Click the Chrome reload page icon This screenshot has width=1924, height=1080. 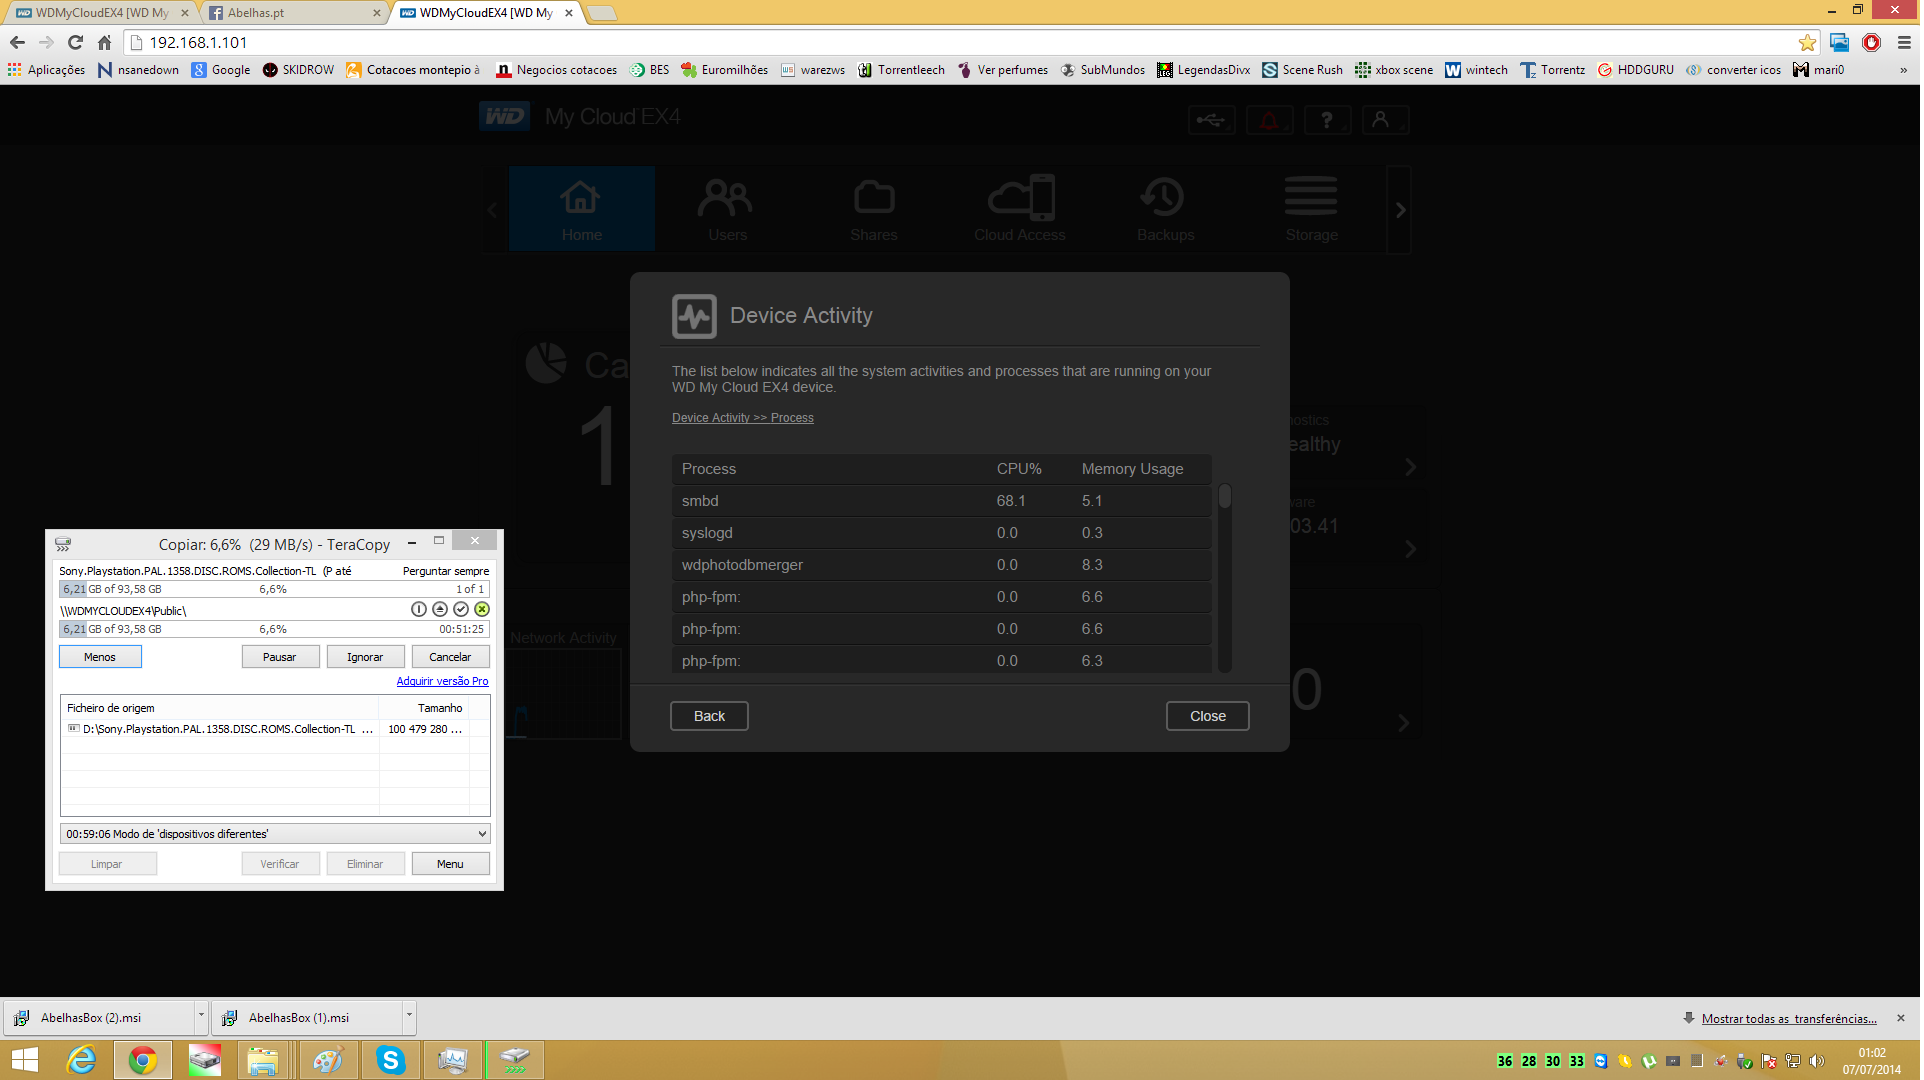pyautogui.click(x=75, y=43)
